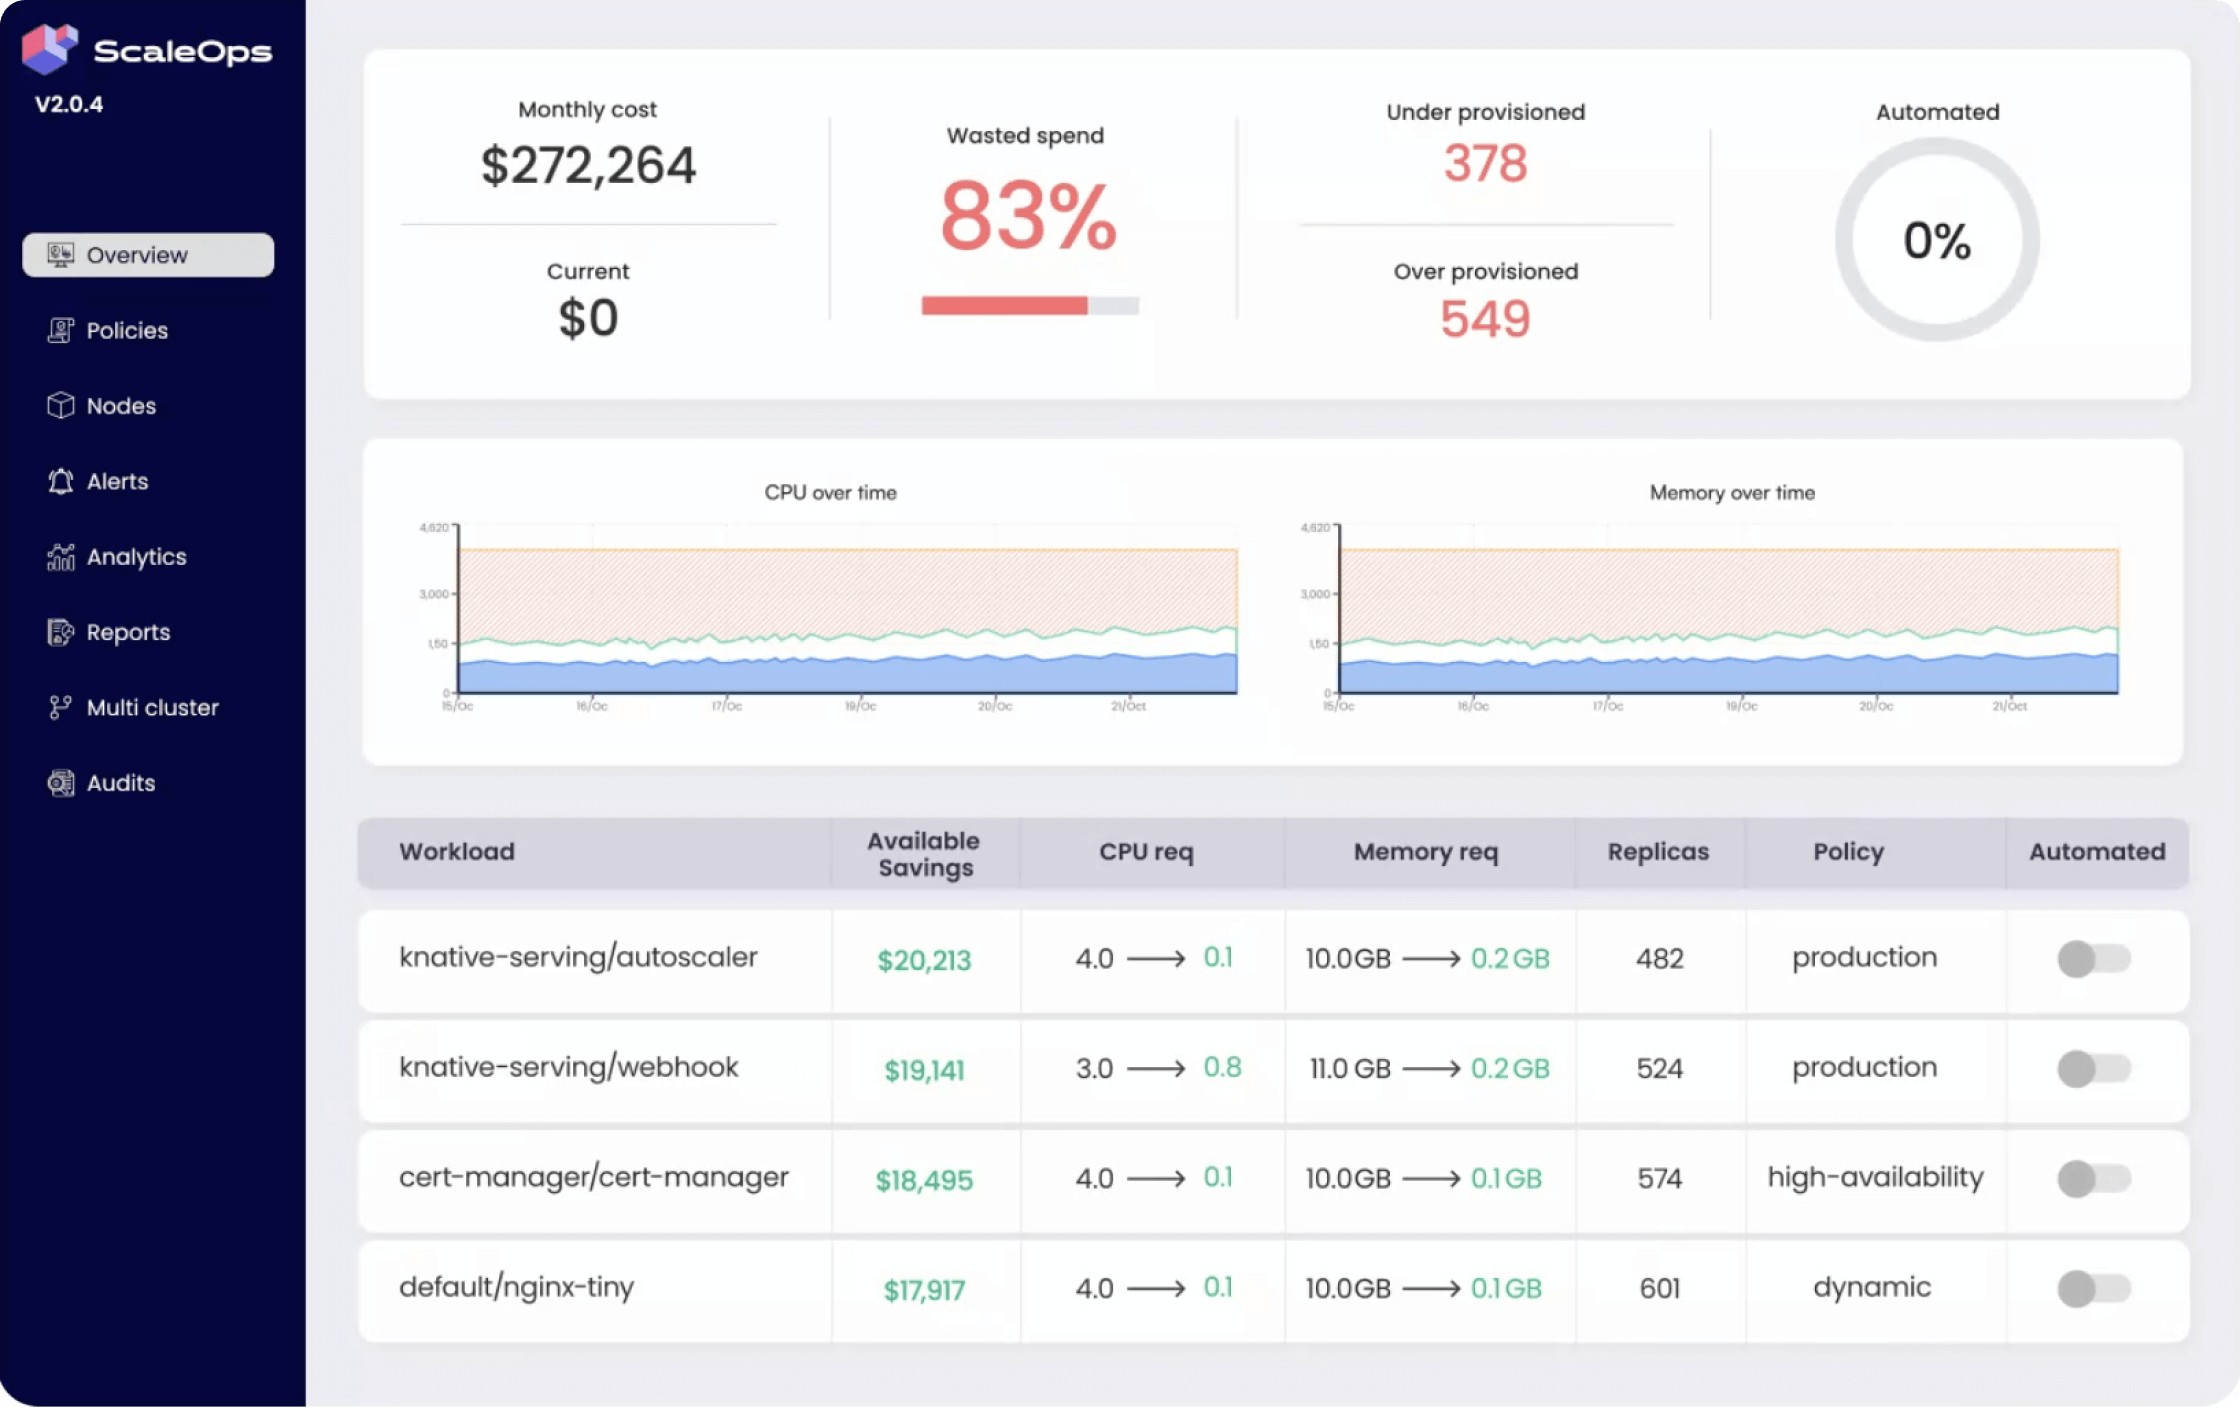Sort by the Available Savings header
This screenshot has height=1408, width=2240.
coord(923,853)
